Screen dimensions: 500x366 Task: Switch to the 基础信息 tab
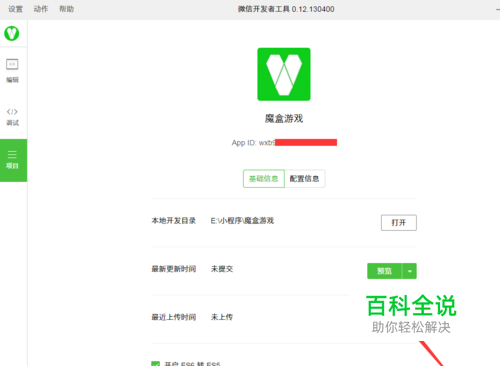(264, 179)
